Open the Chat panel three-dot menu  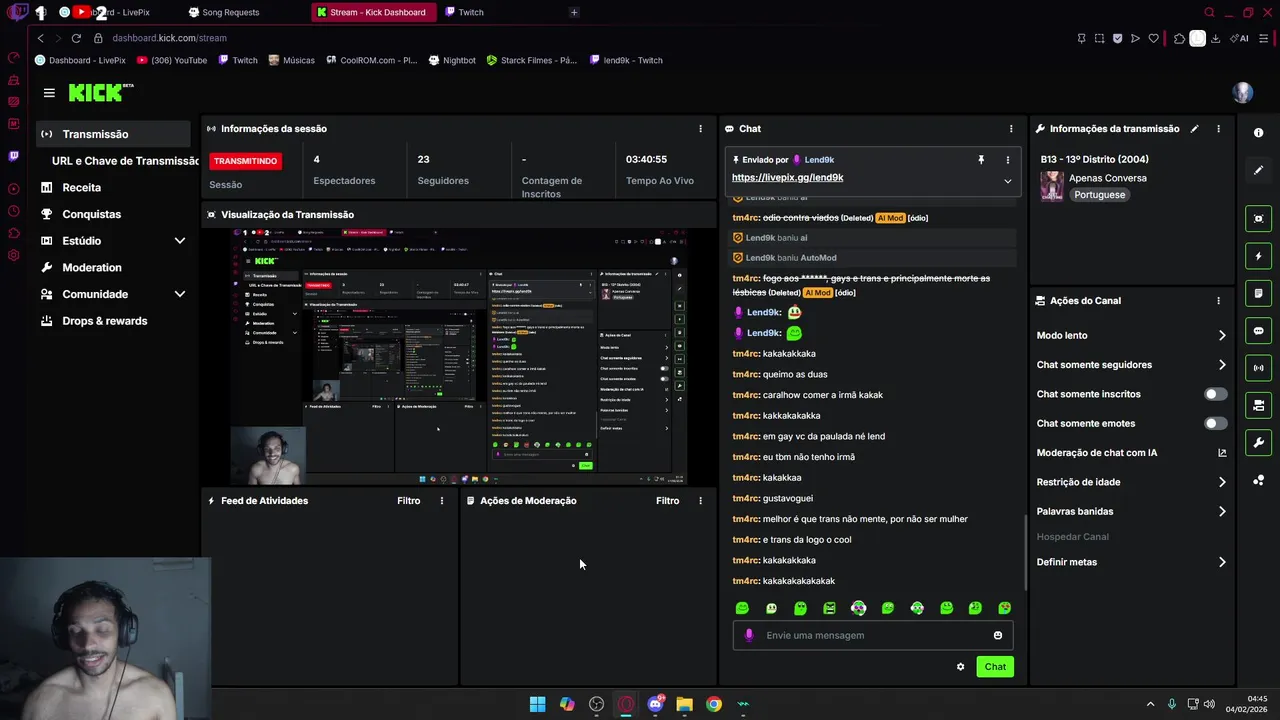coord(1011,129)
